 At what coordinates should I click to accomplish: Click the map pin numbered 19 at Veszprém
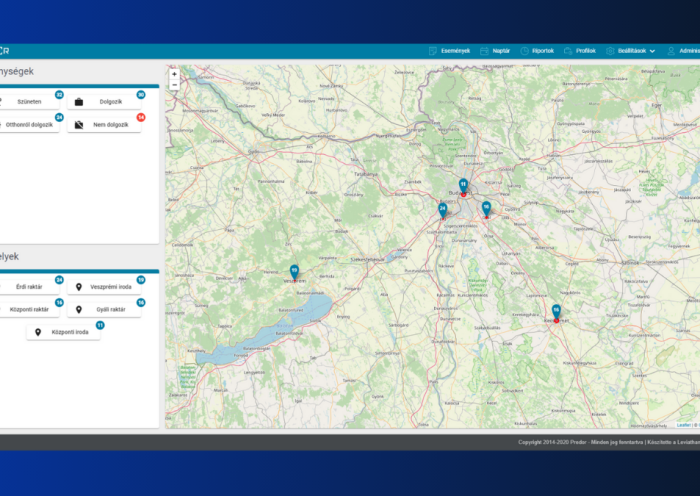[x=294, y=272]
